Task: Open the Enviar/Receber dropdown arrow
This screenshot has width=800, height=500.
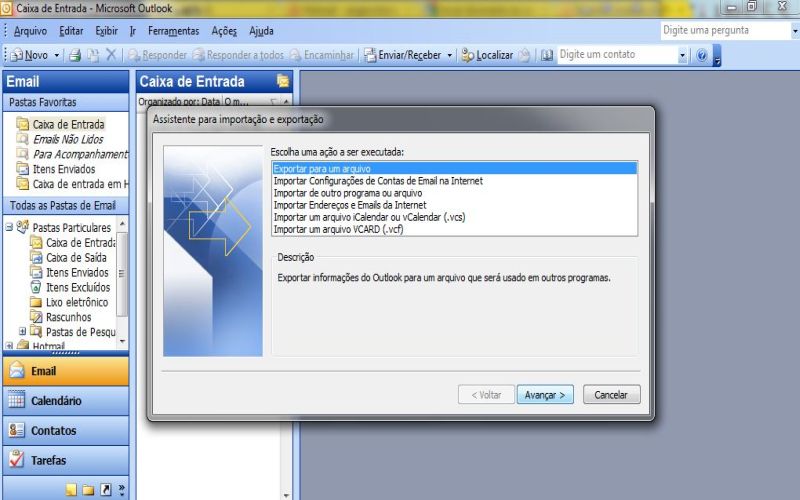Action: tap(449, 55)
